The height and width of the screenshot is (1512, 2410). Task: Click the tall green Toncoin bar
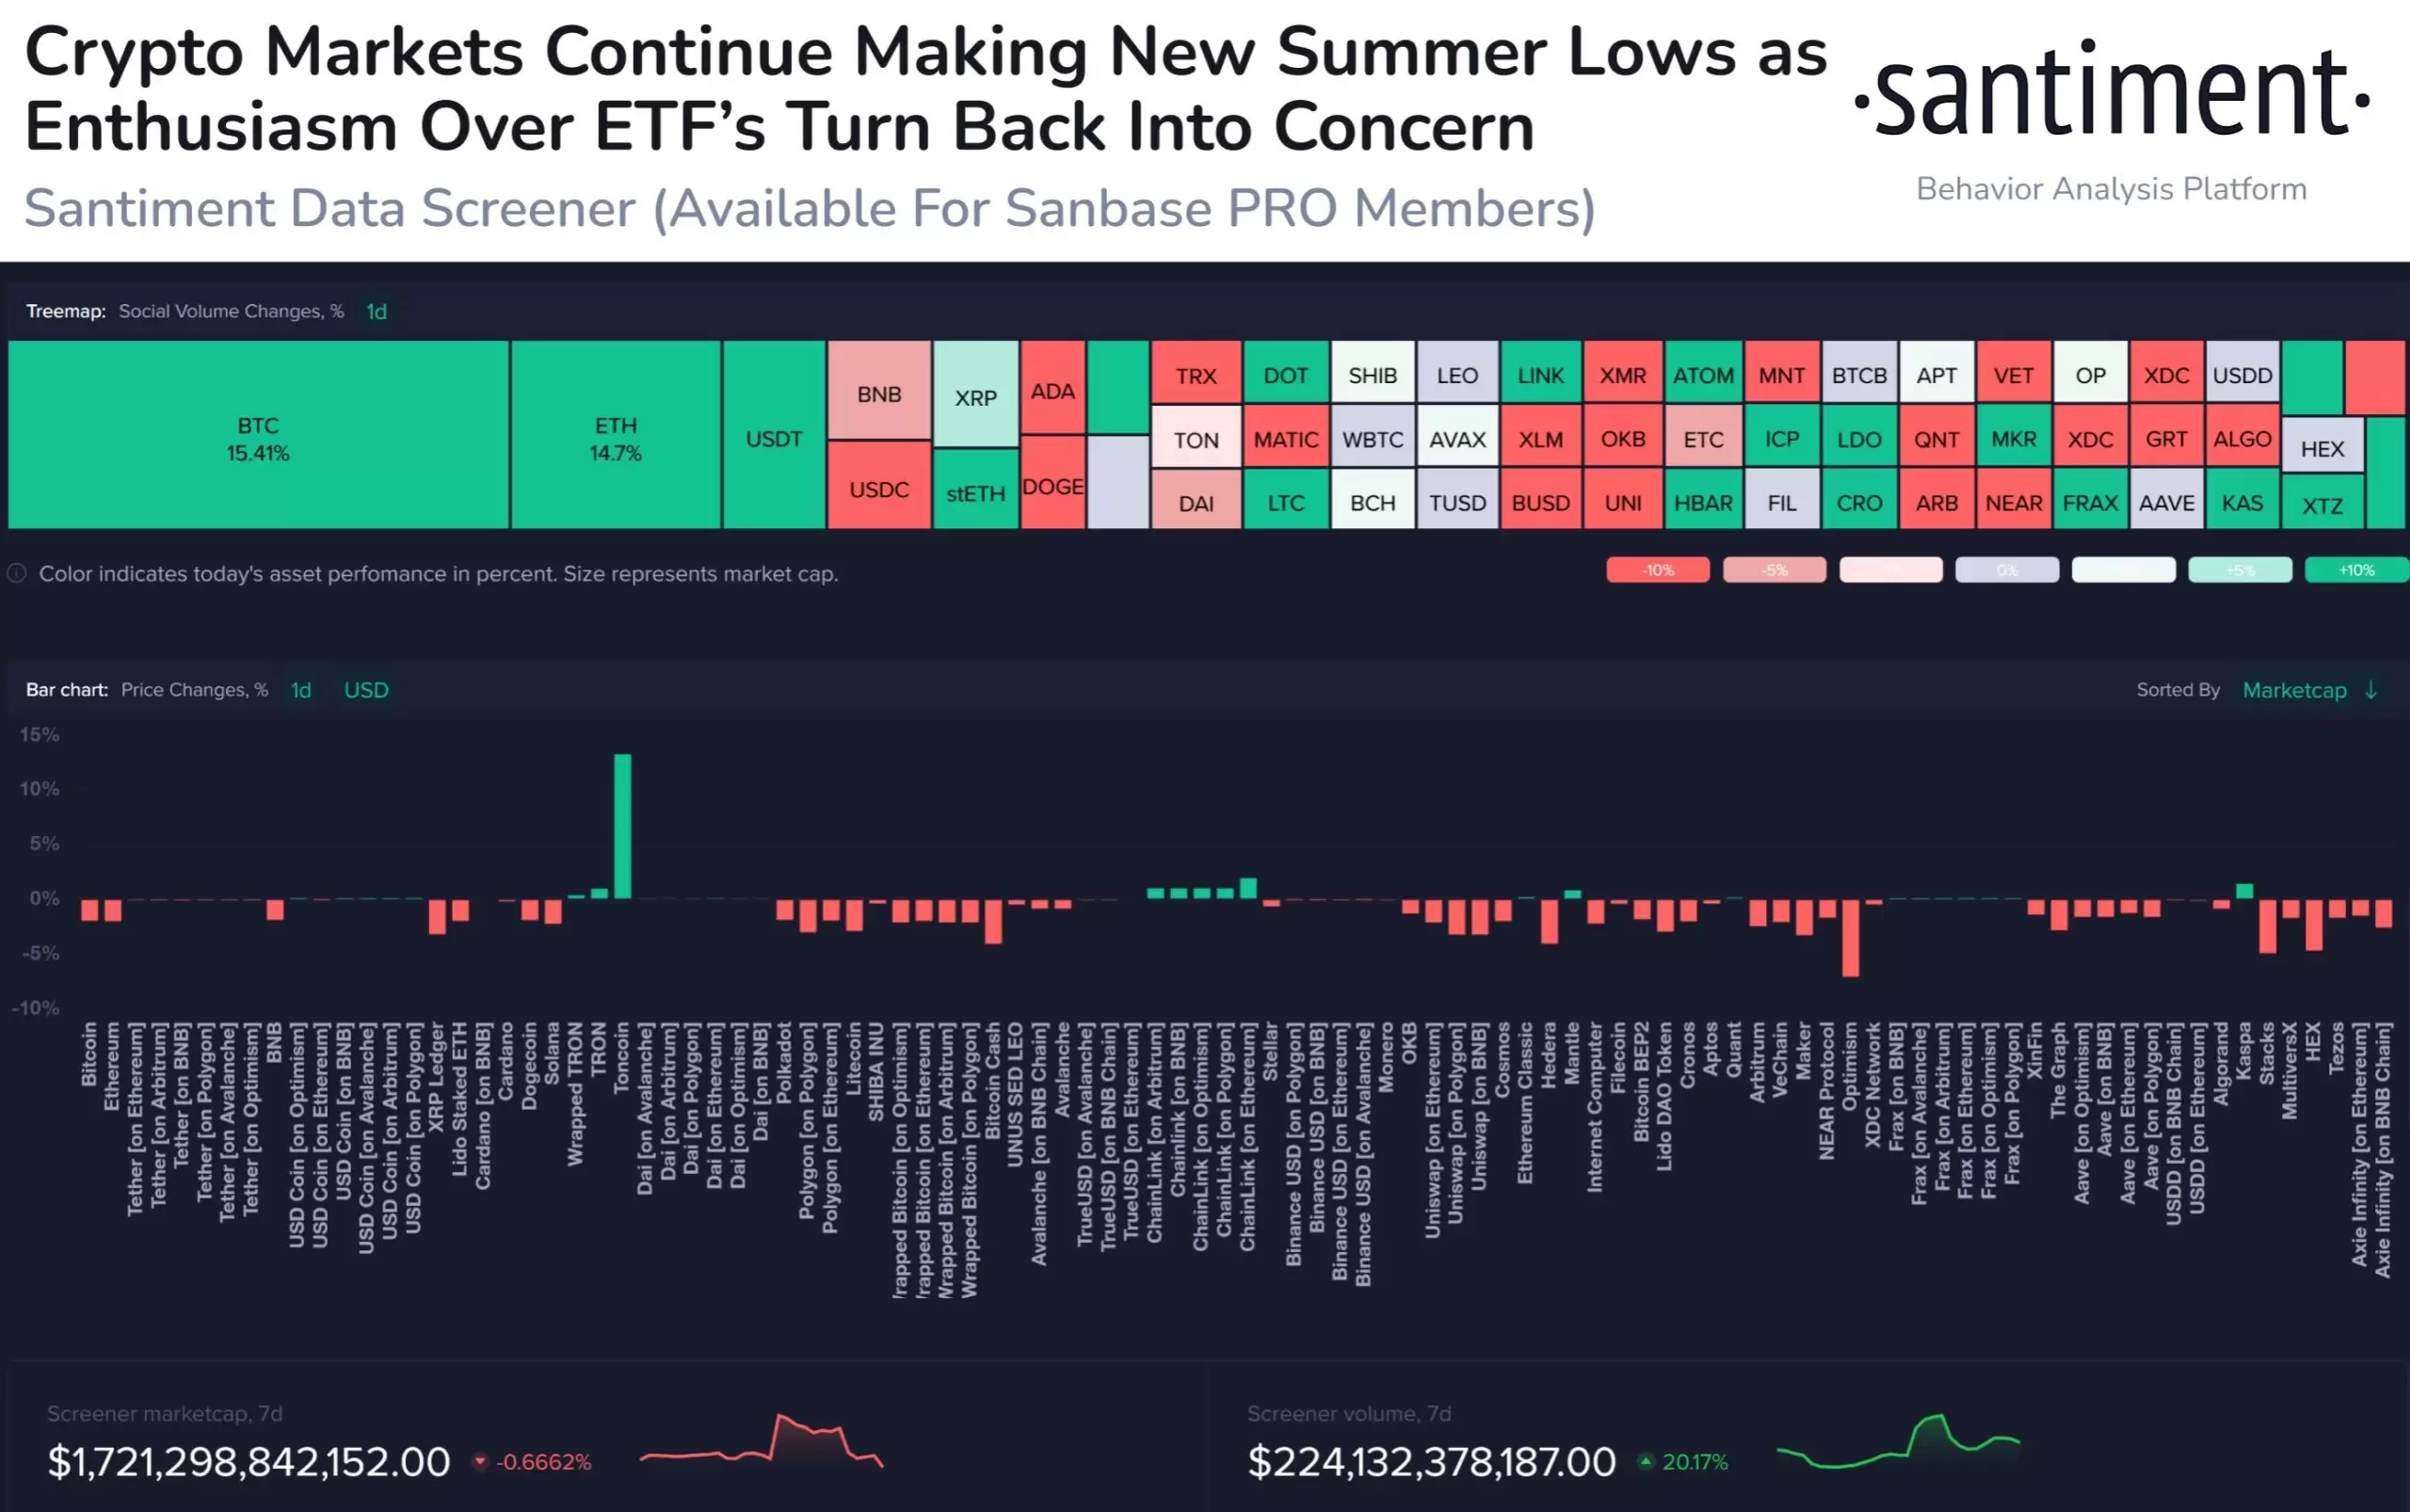pos(622,826)
